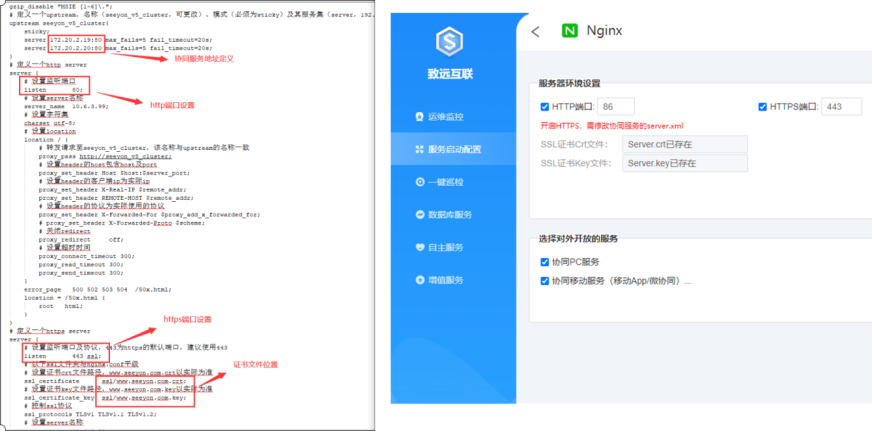
Task: Open the 一键巡检 menu item
Action: coord(453,182)
